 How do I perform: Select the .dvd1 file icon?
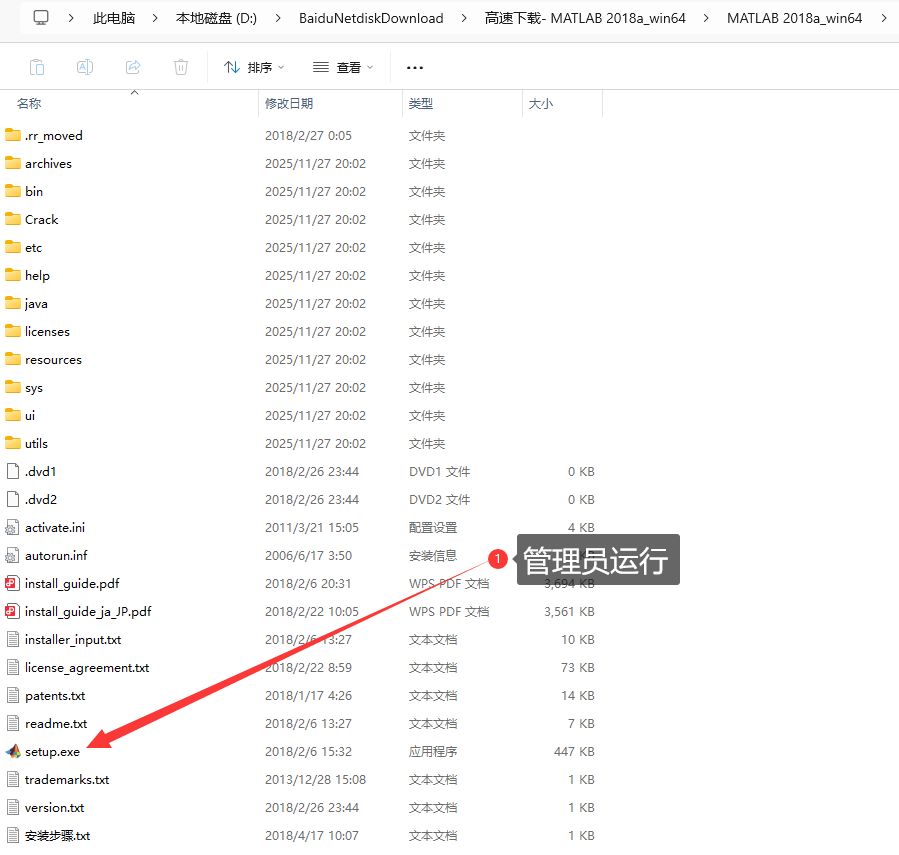(13, 471)
